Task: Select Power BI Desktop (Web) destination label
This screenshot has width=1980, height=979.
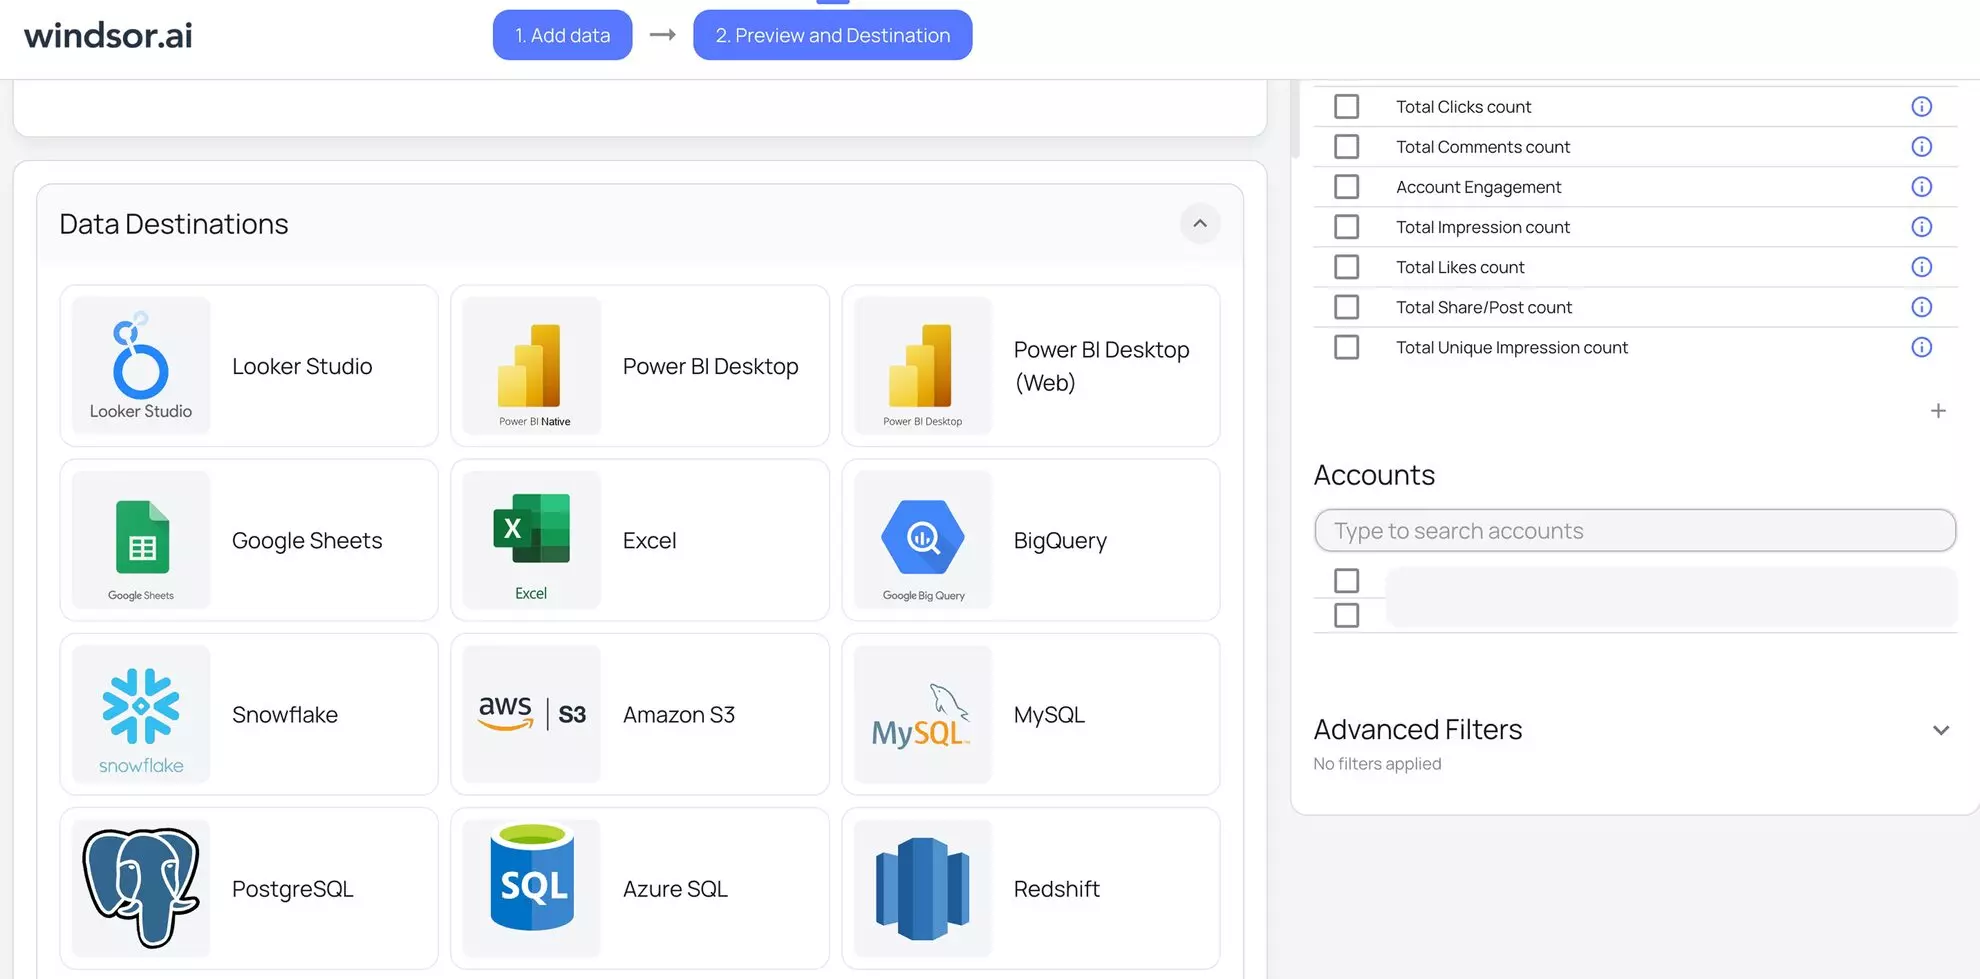Action: (1101, 366)
